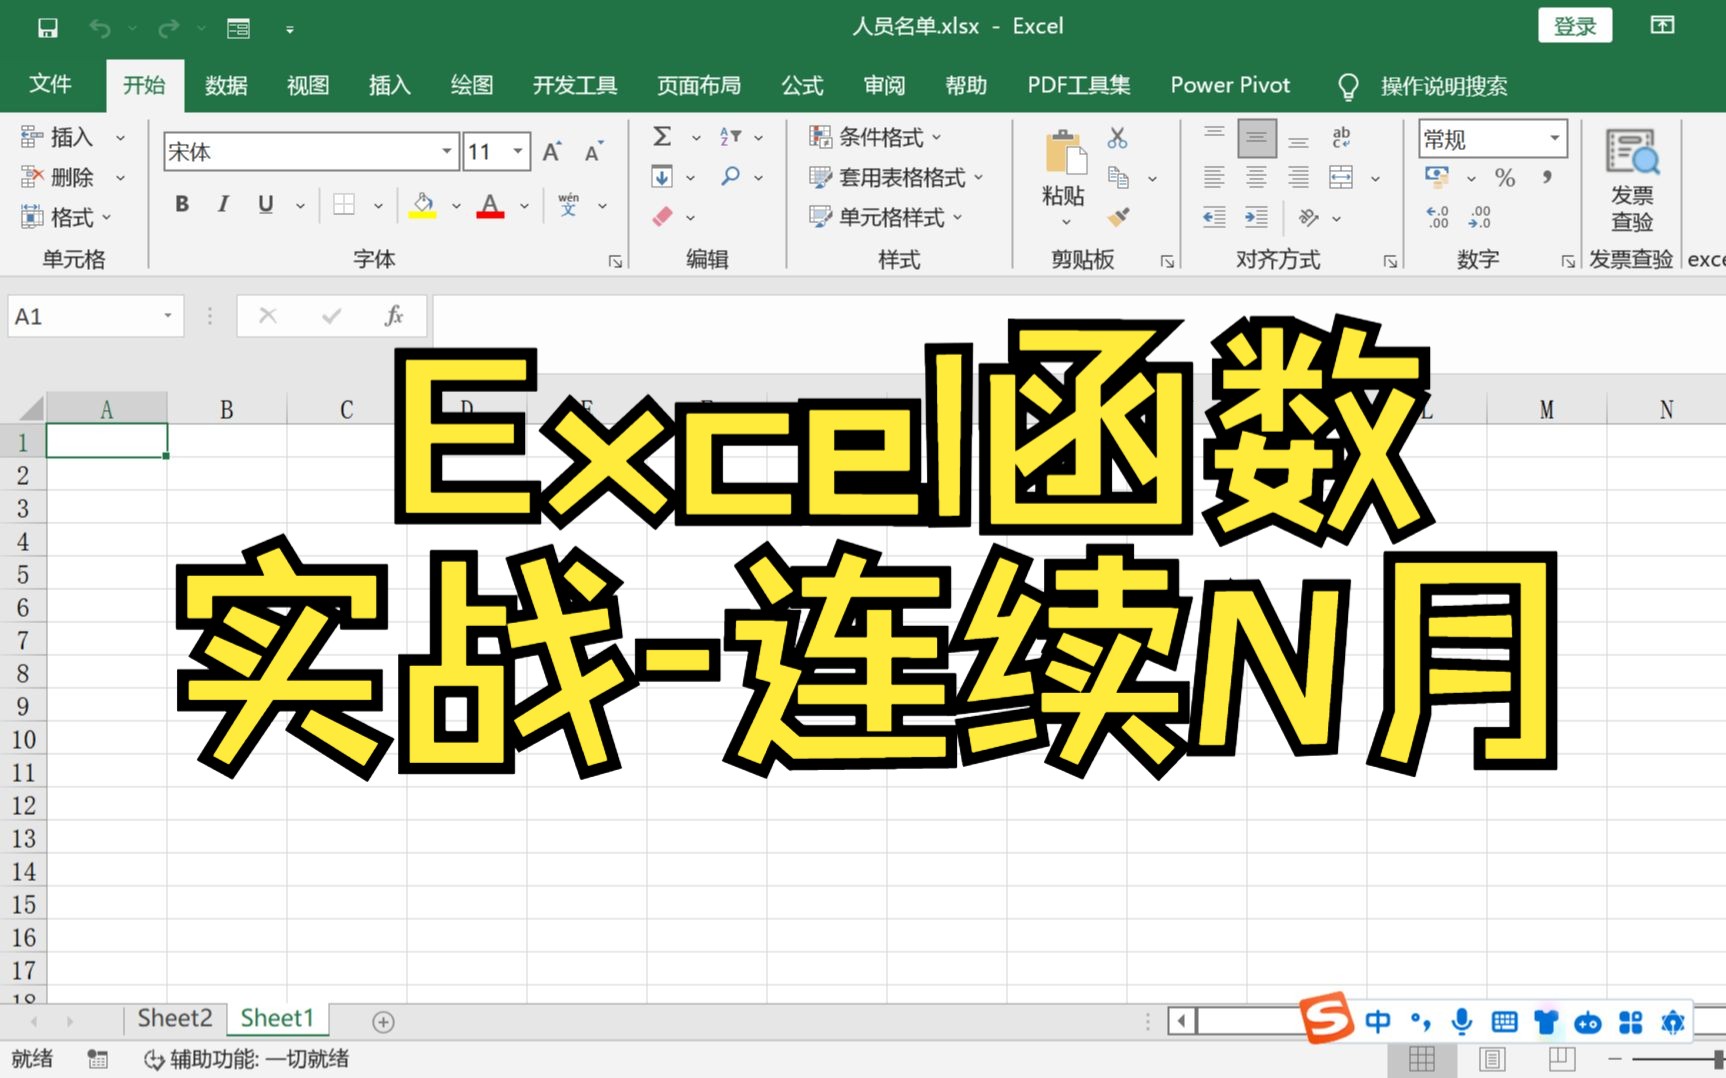Click the 登录 sign-in button

coord(1576,25)
